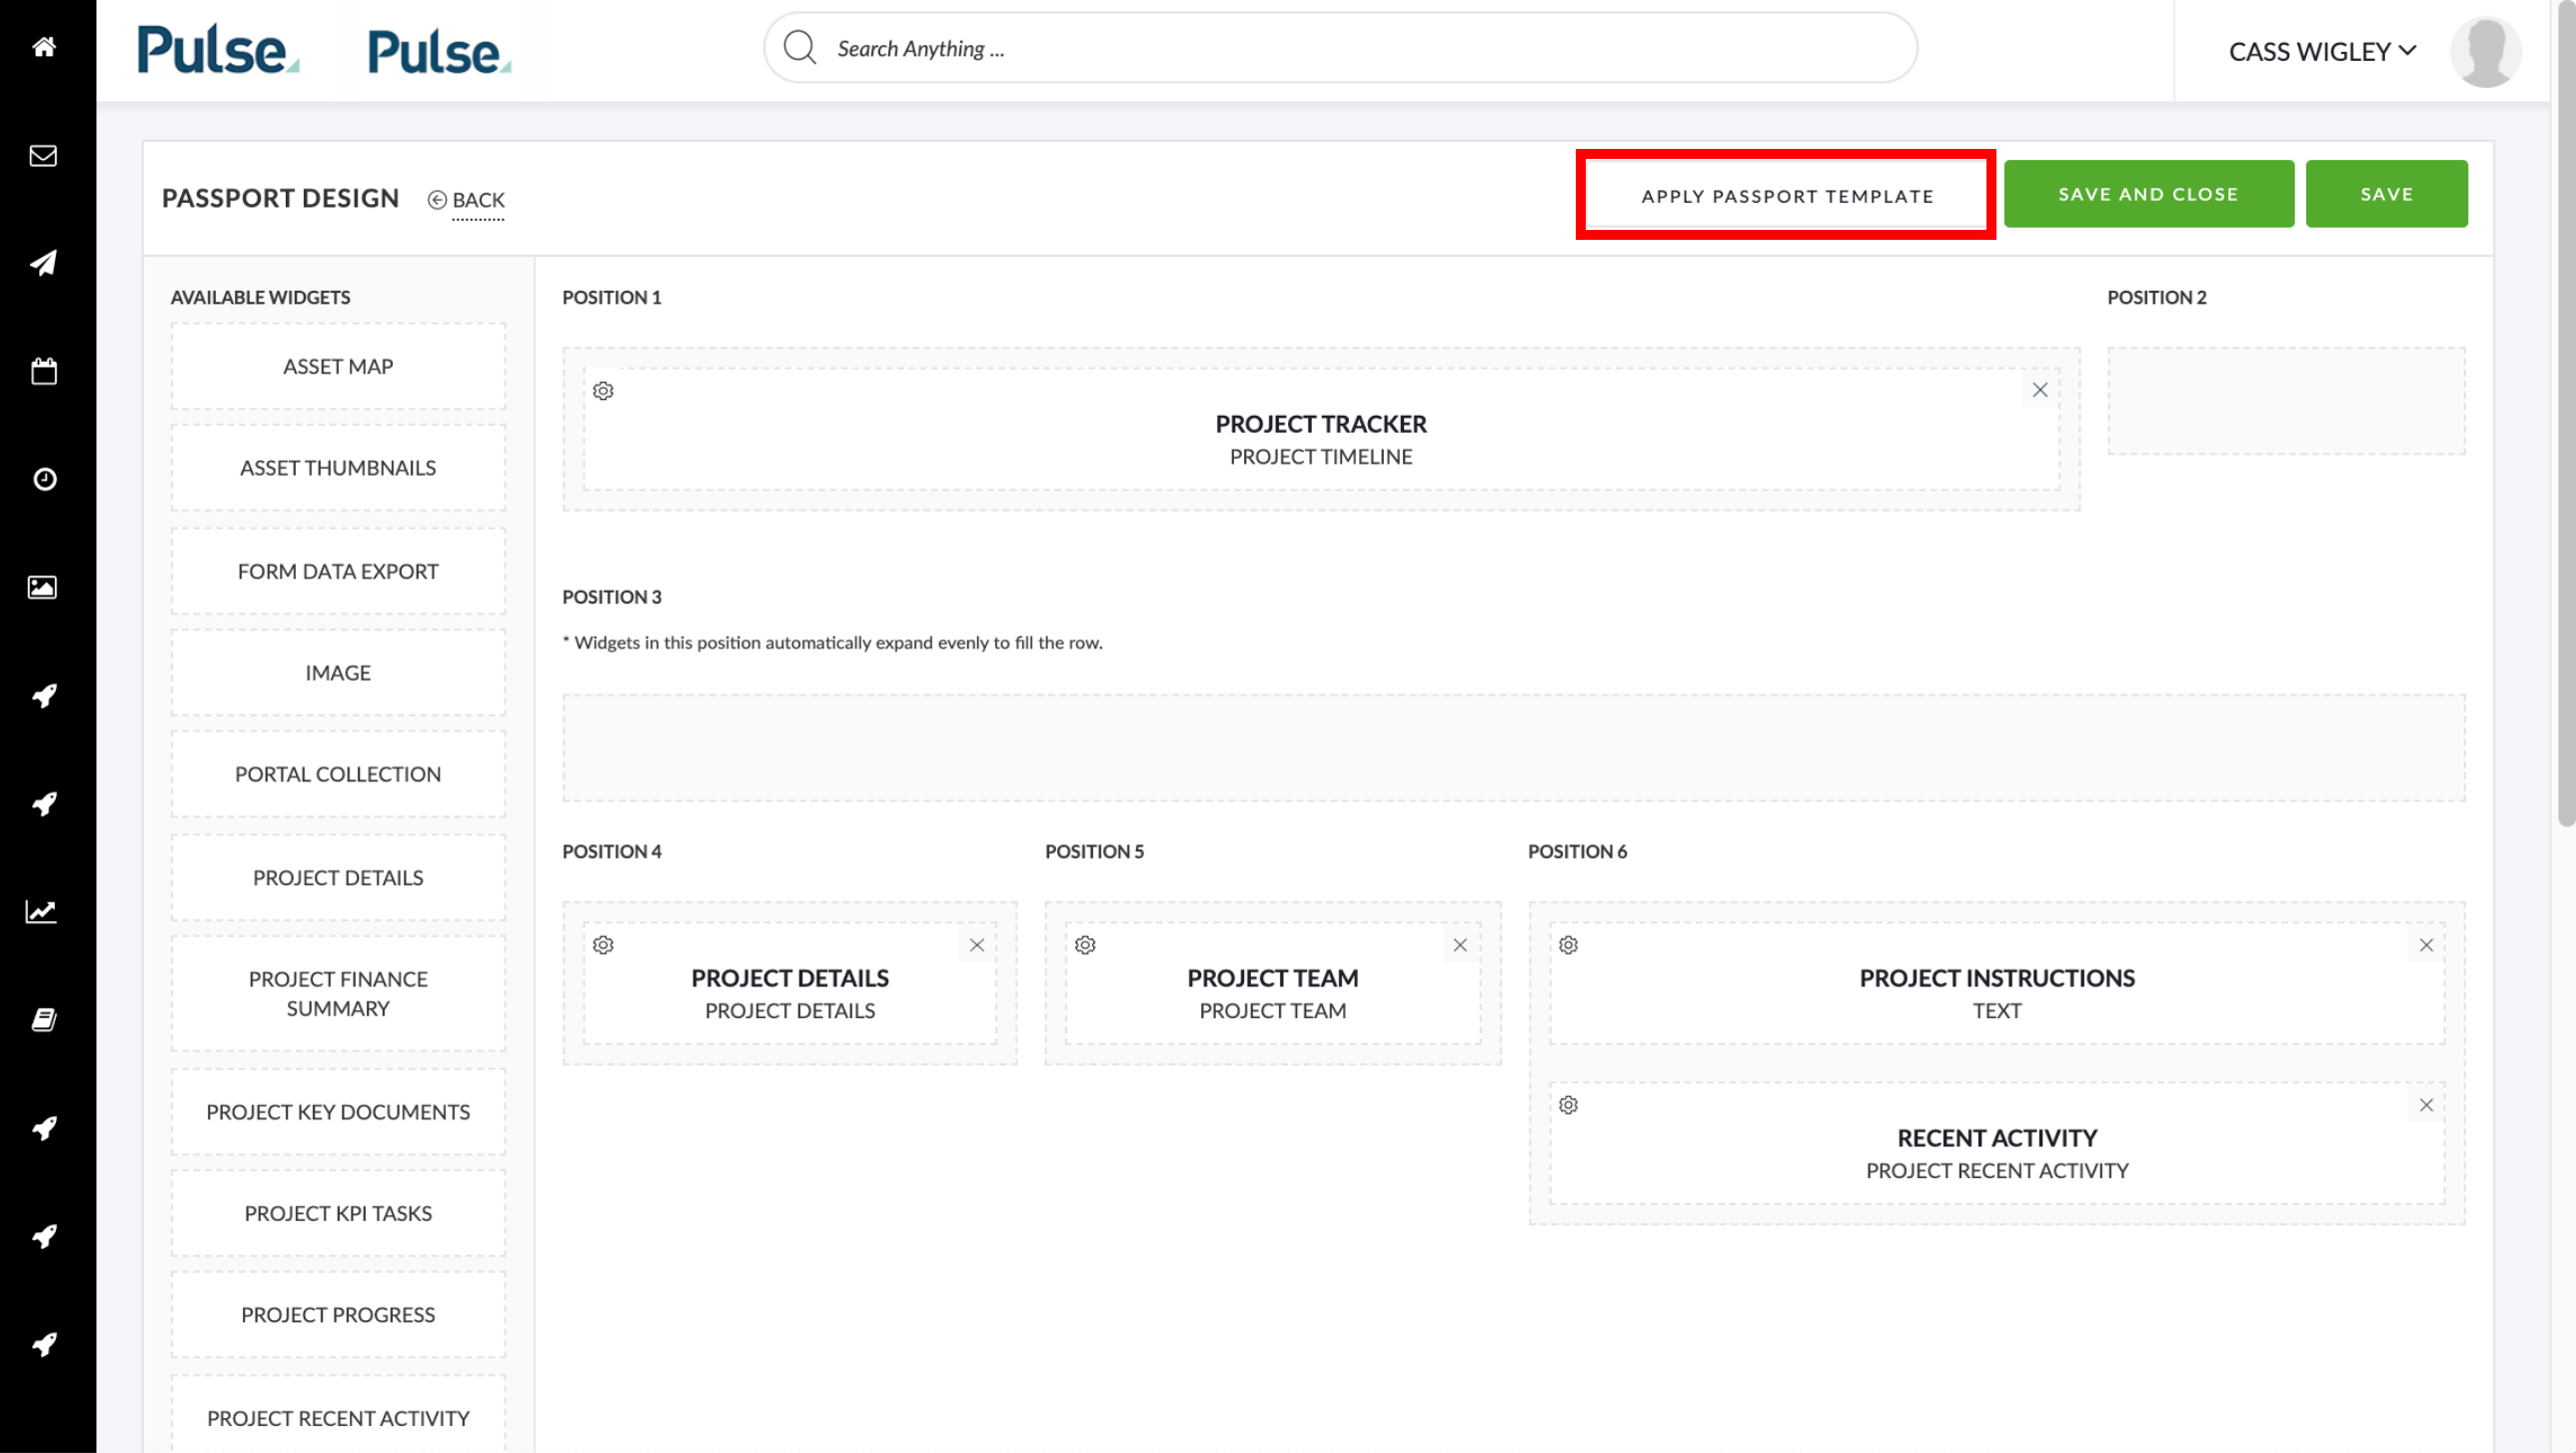Expand the Cass Wigley user menu

[x=2322, y=51]
